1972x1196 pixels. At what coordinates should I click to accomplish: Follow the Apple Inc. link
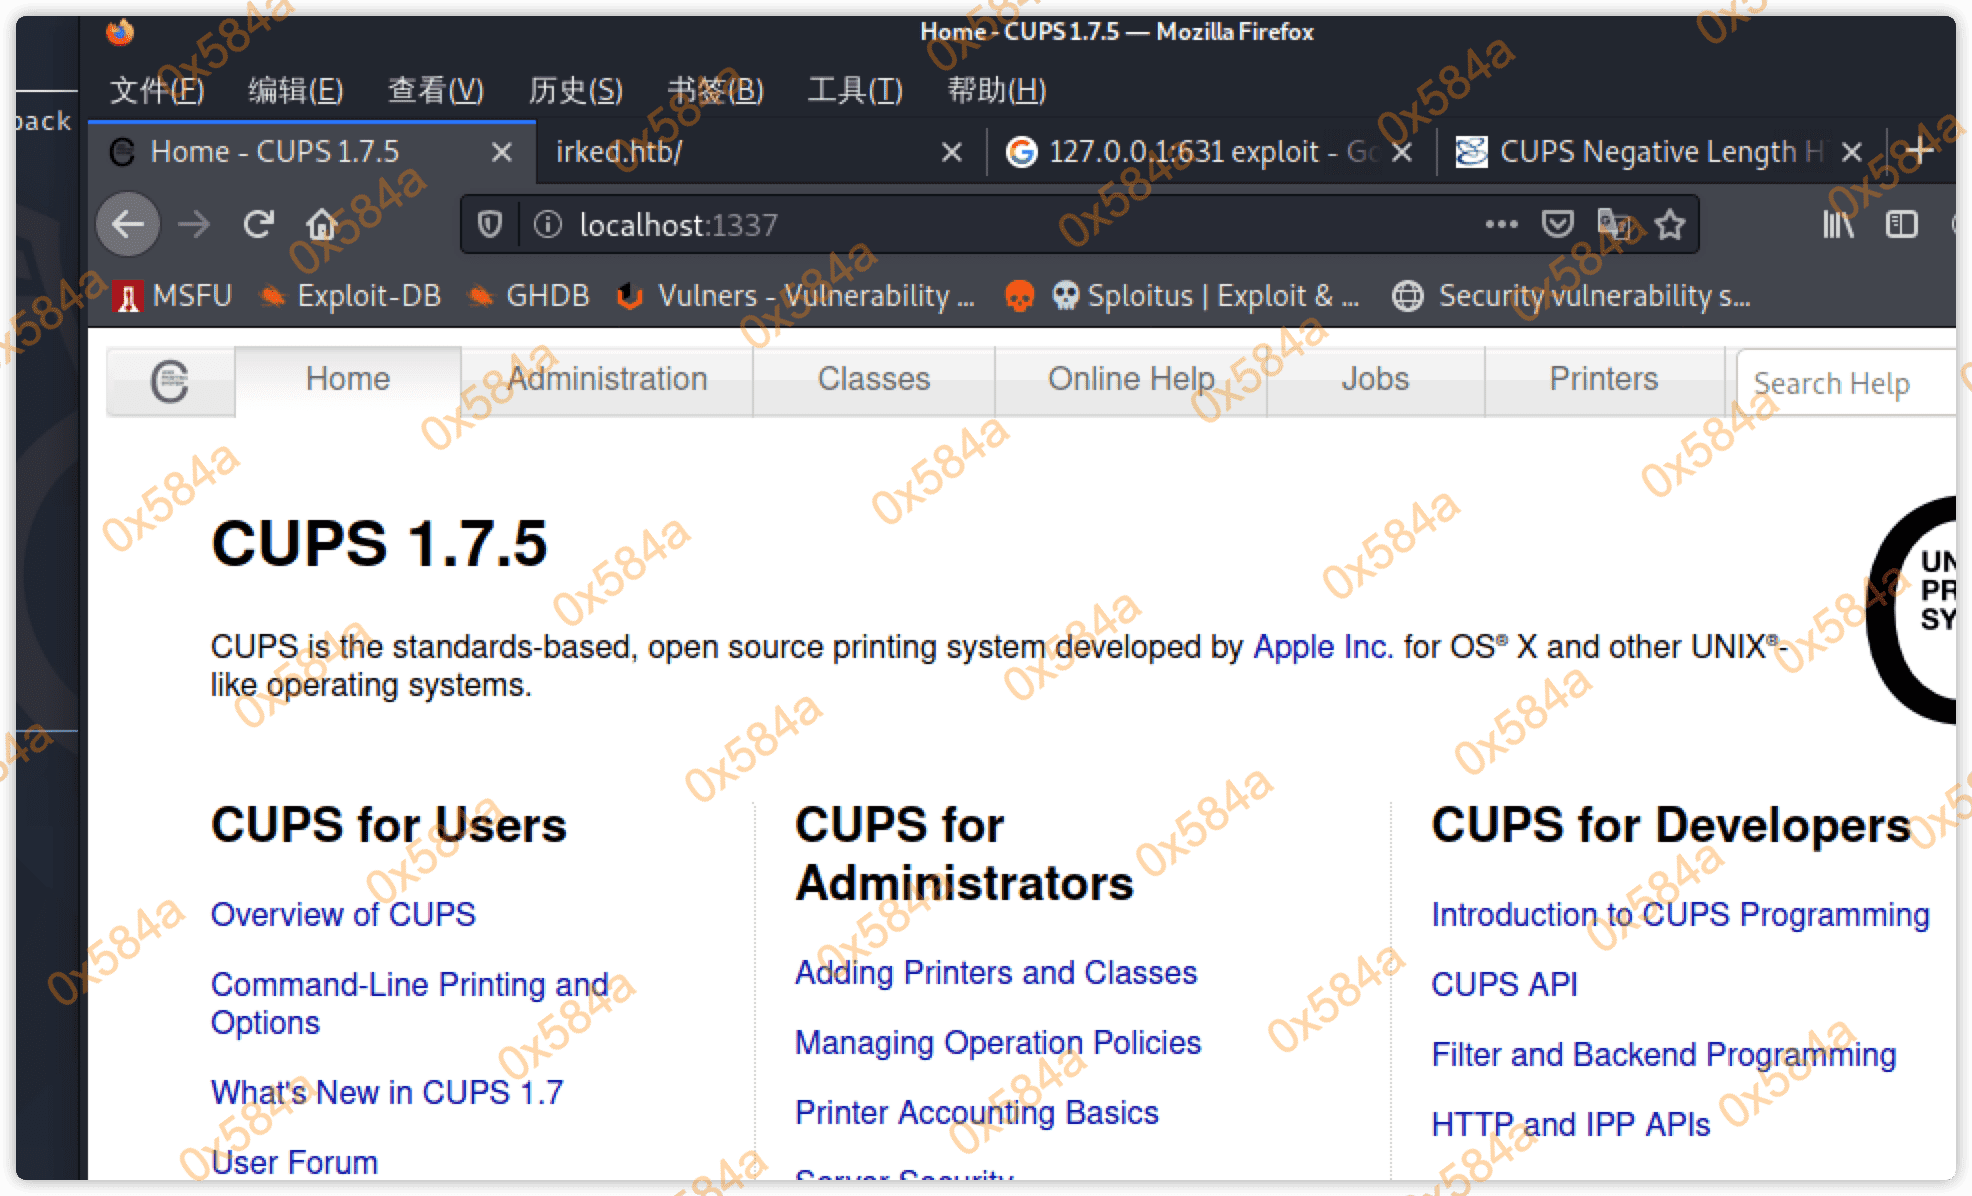coord(1322,647)
